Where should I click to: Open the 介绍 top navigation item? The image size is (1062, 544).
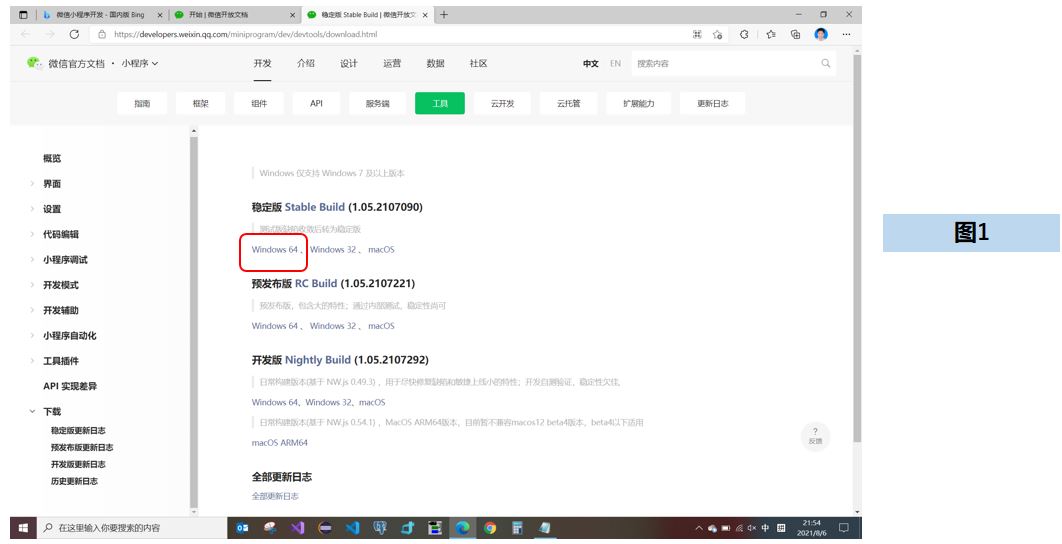pos(305,63)
